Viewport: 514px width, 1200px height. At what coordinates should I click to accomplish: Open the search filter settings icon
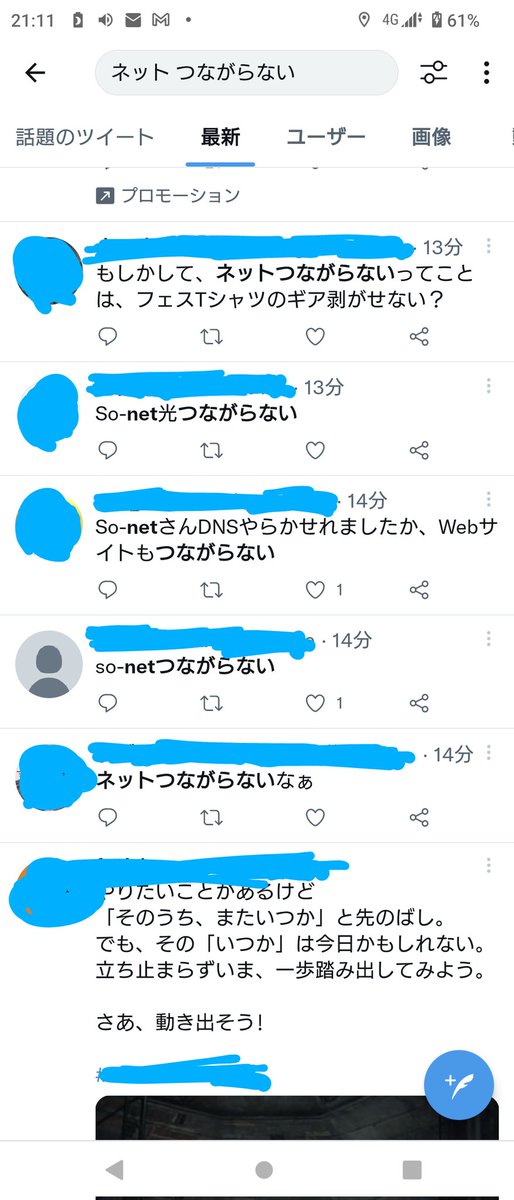434,73
